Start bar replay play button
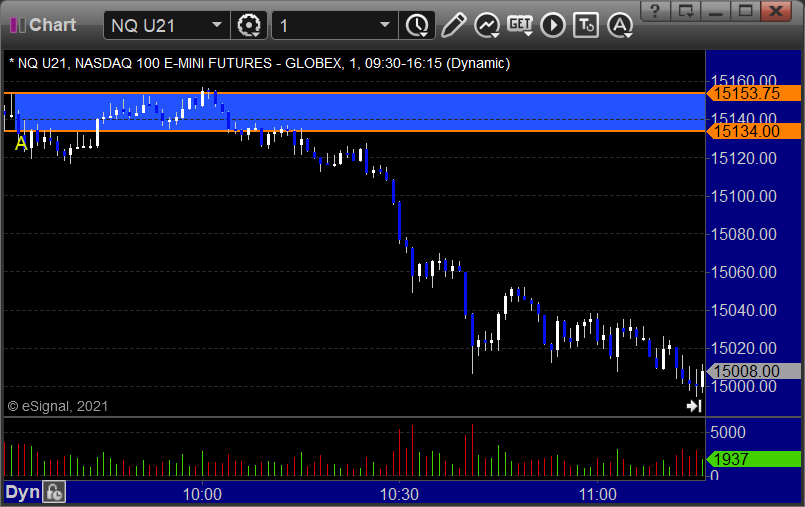Viewport: 805px width, 507px height. pos(552,25)
